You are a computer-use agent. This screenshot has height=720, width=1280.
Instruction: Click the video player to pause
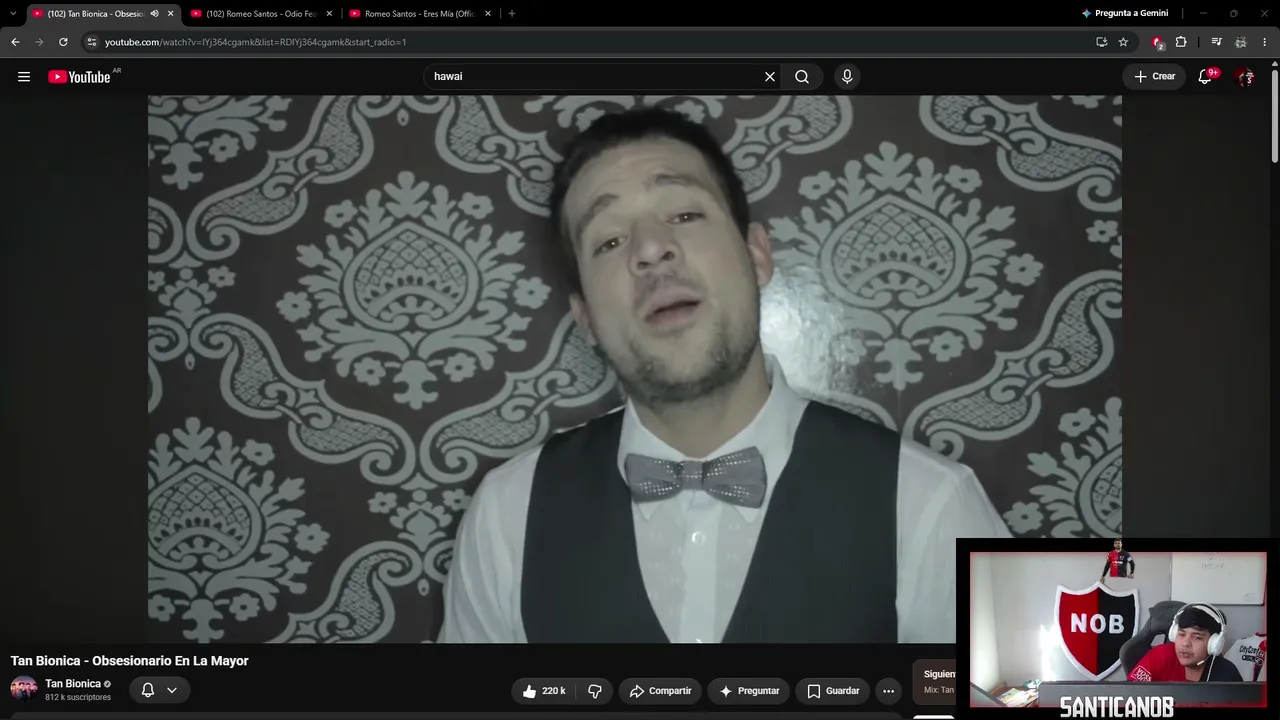point(635,369)
